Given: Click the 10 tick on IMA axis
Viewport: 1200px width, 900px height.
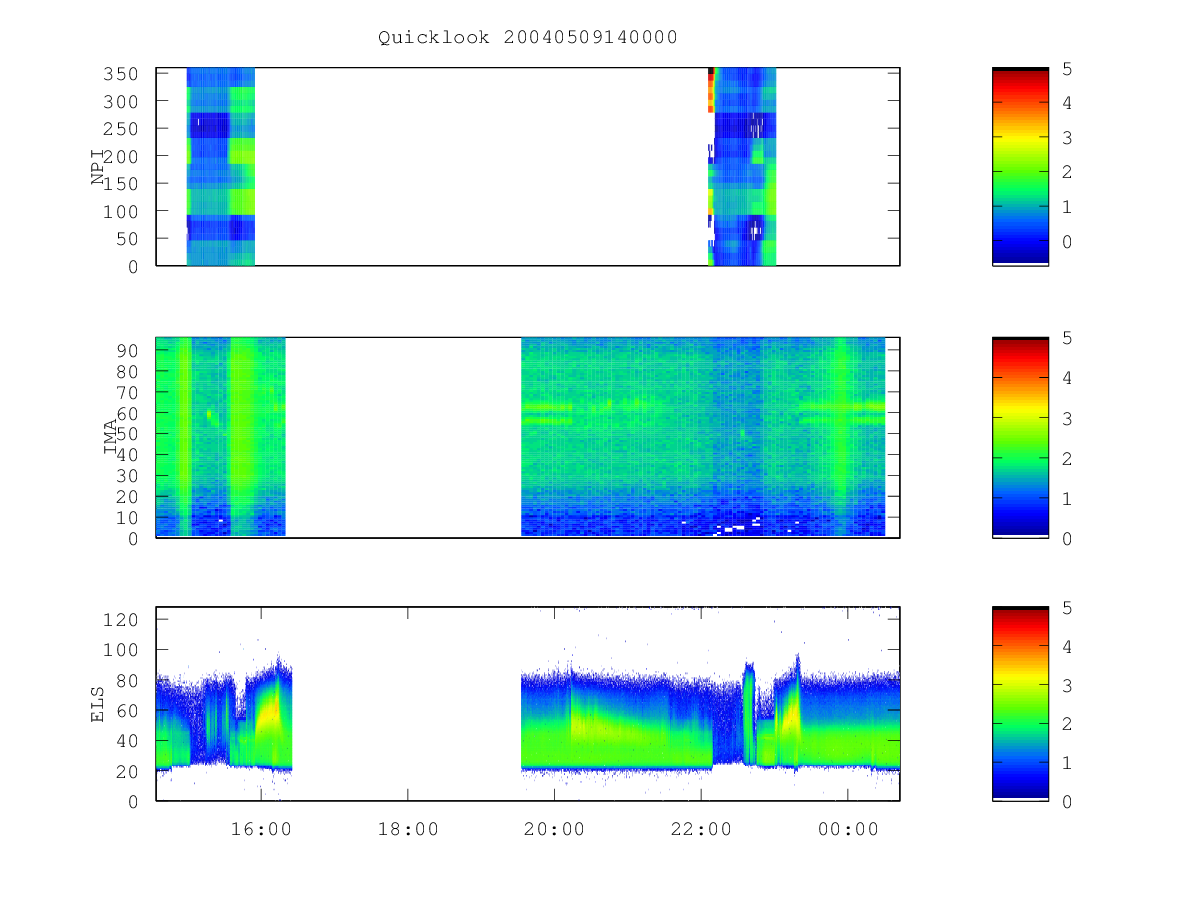Looking at the screenshot, I should (127, 517).
